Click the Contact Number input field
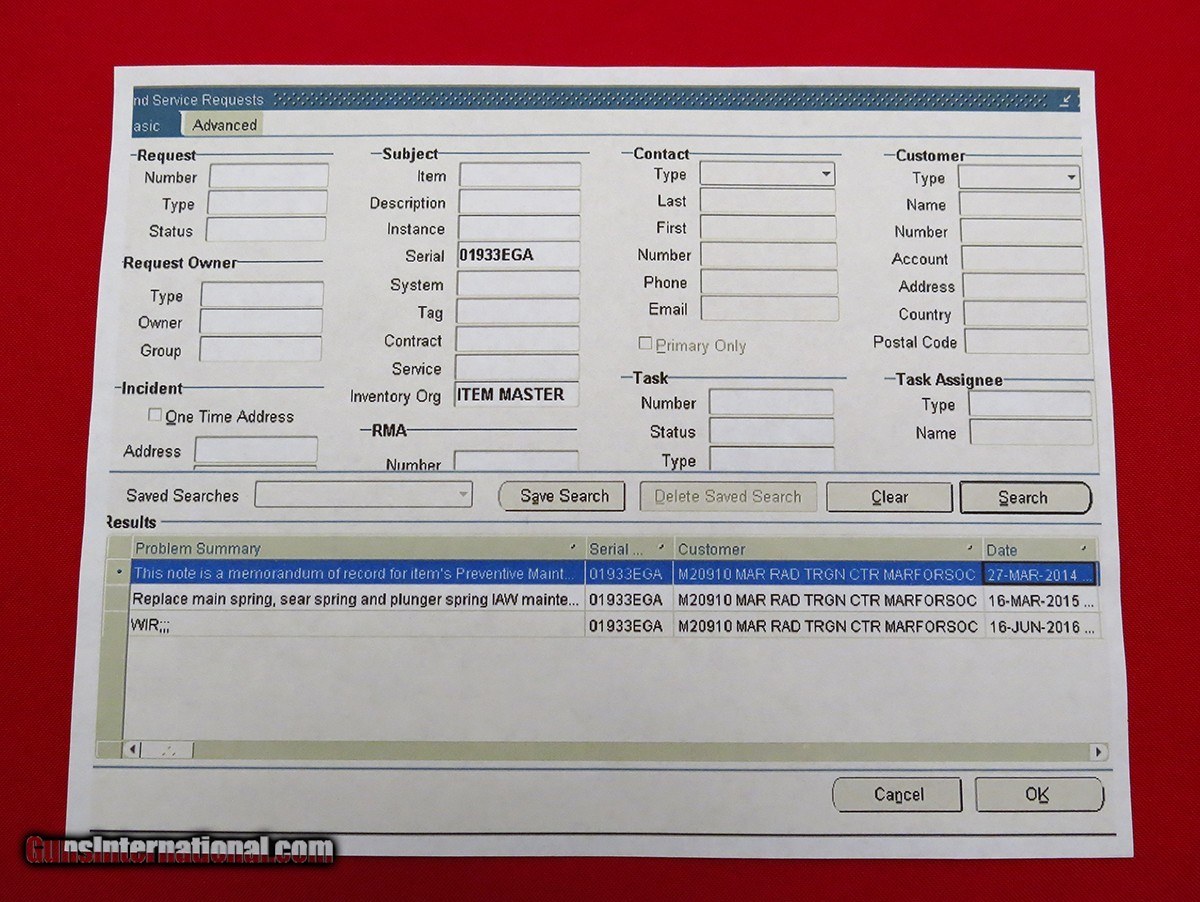Screen dimensions: 1200x902 768,254
